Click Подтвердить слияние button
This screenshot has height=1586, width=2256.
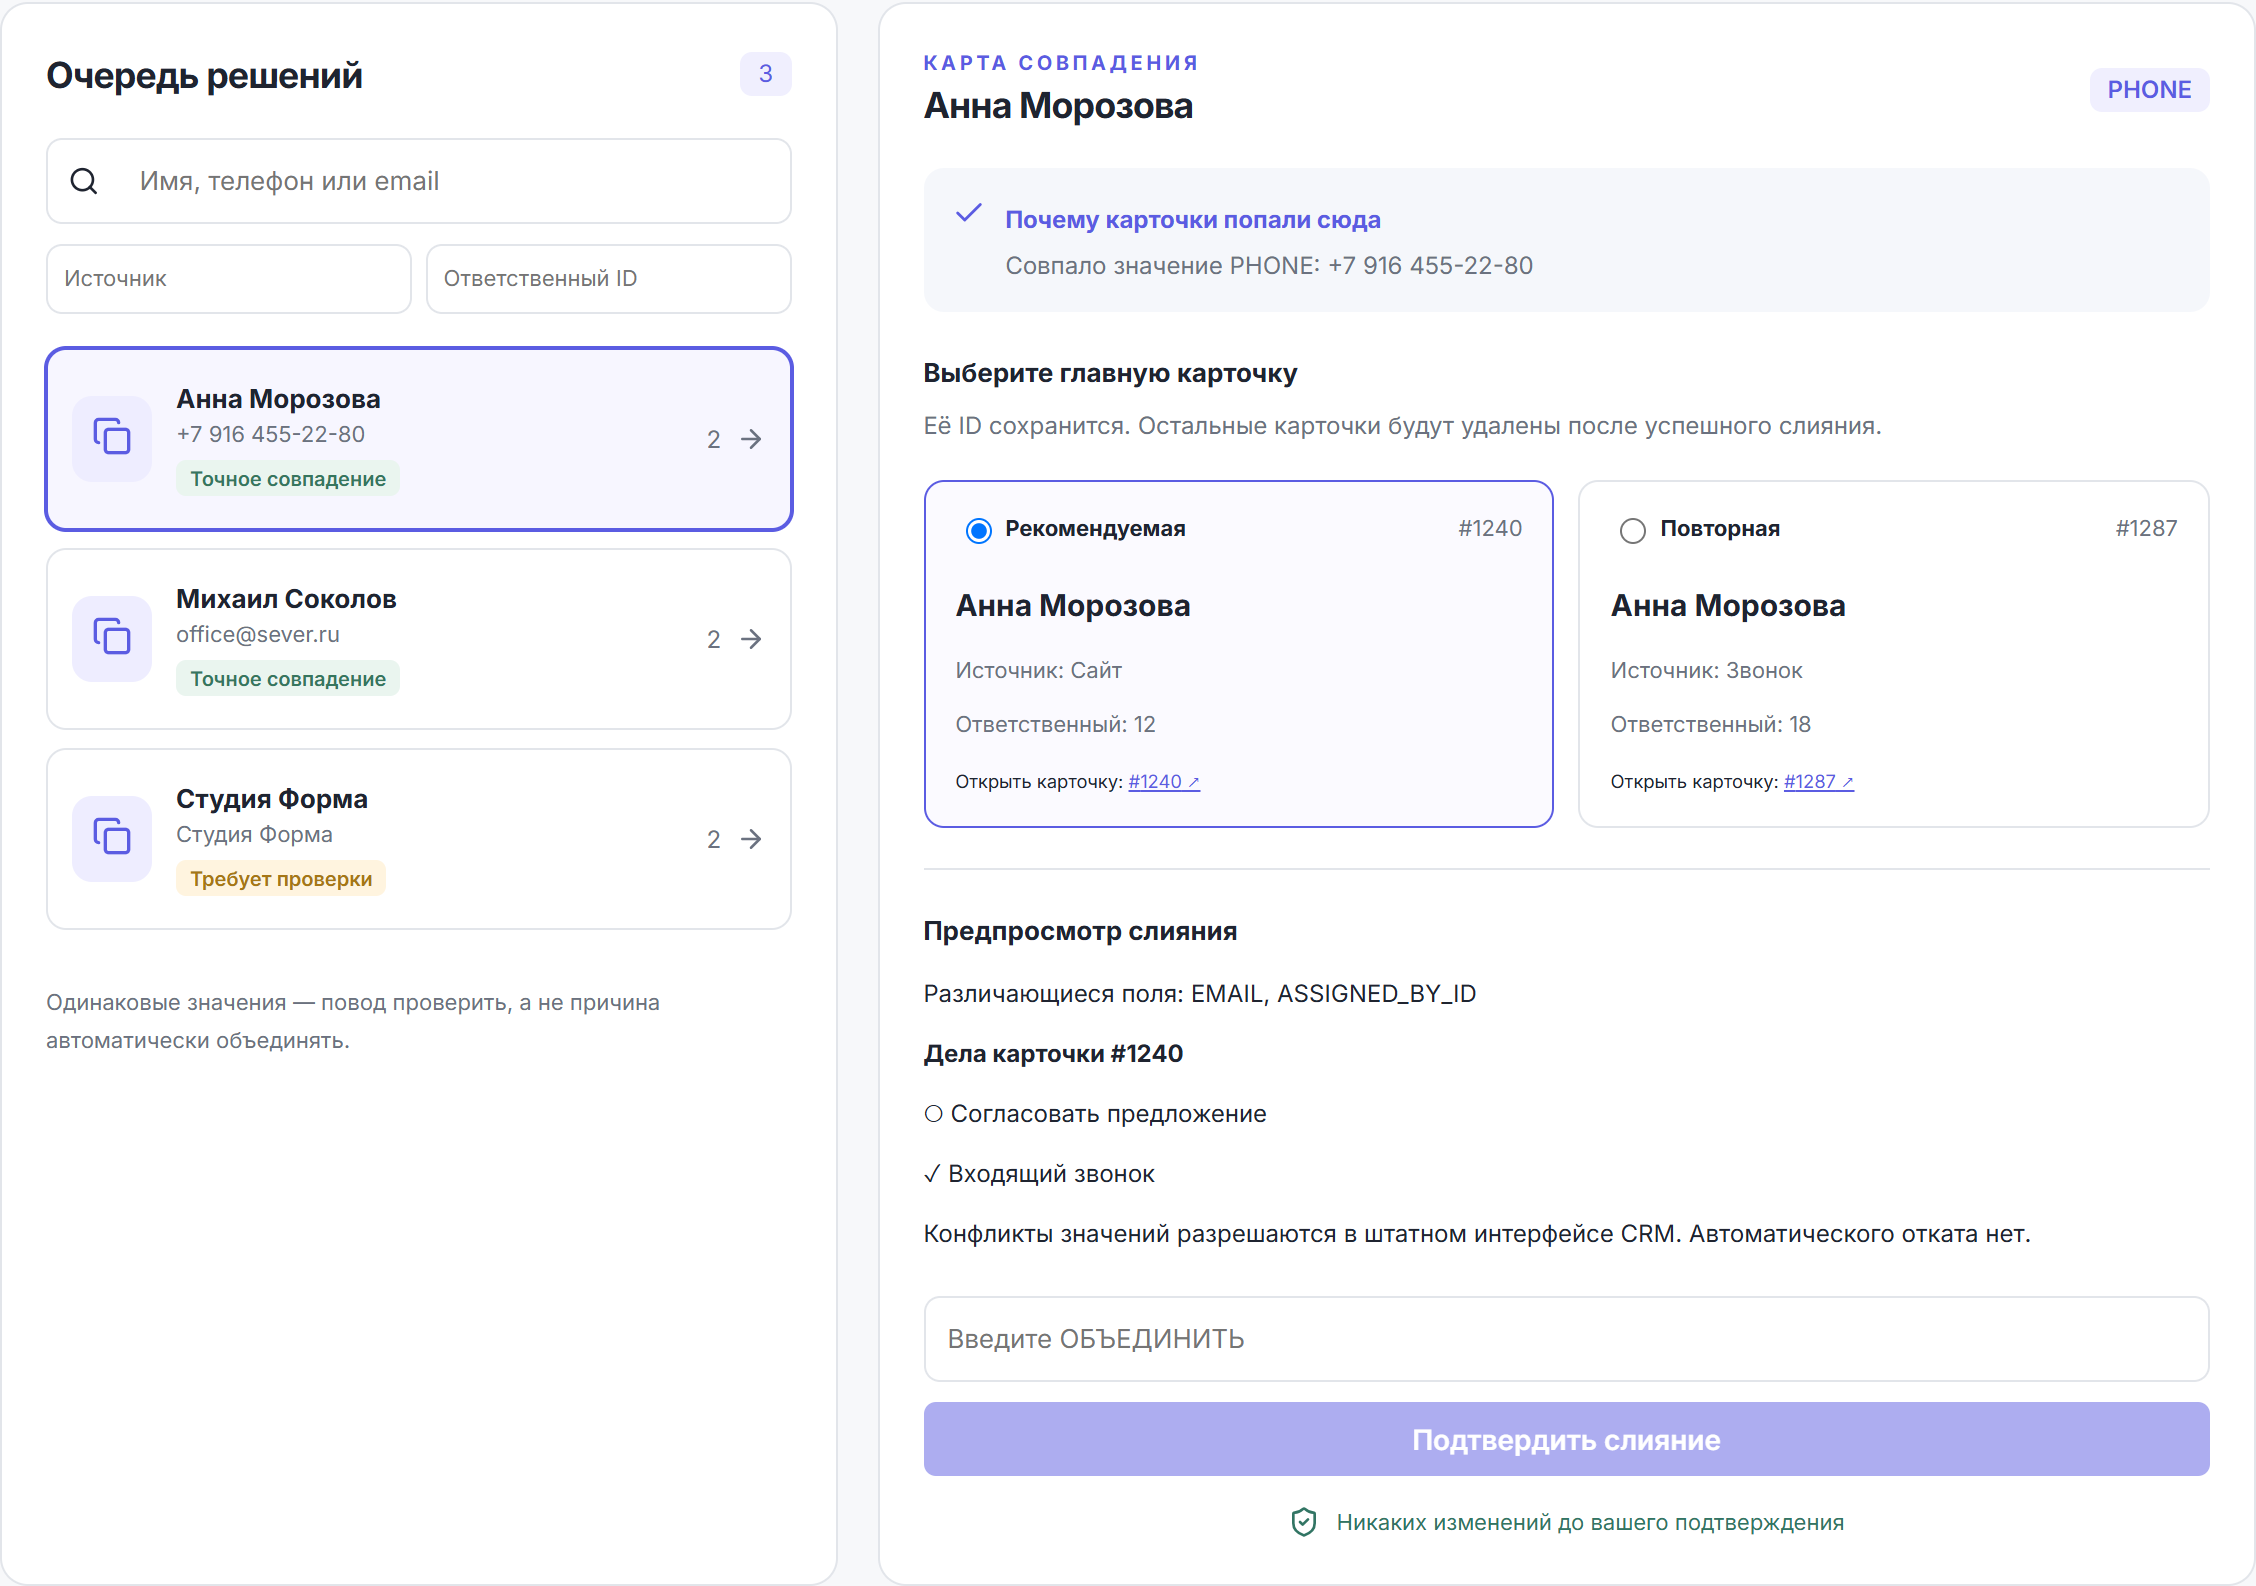(1566, 1439)
